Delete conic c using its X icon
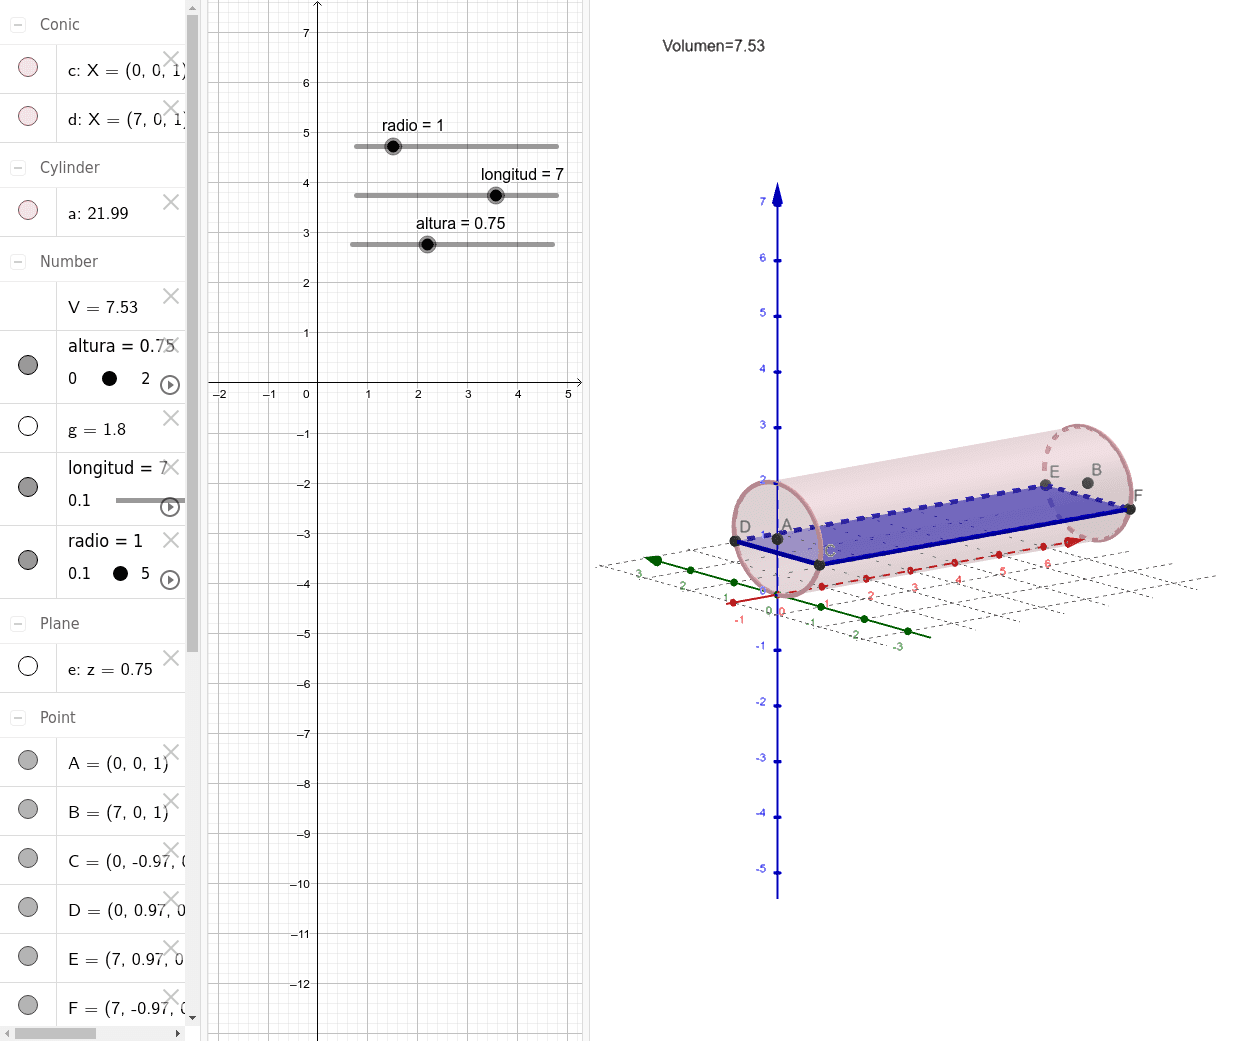Screen dimensions: 1243x1043 tap(170, 58)
